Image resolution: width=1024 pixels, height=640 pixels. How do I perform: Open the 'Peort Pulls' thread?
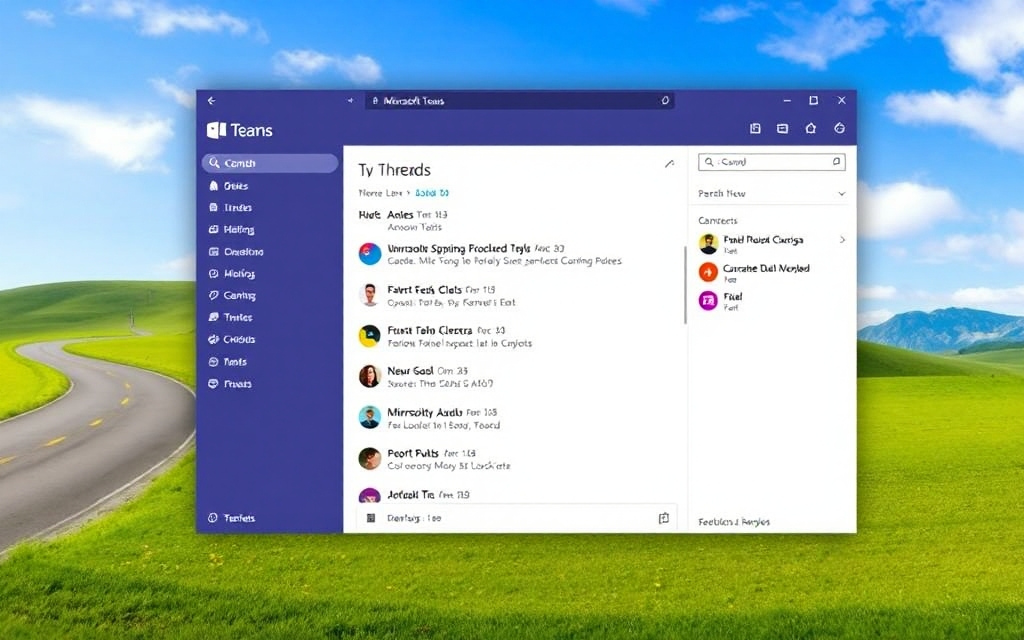click(x=516, y=458)
